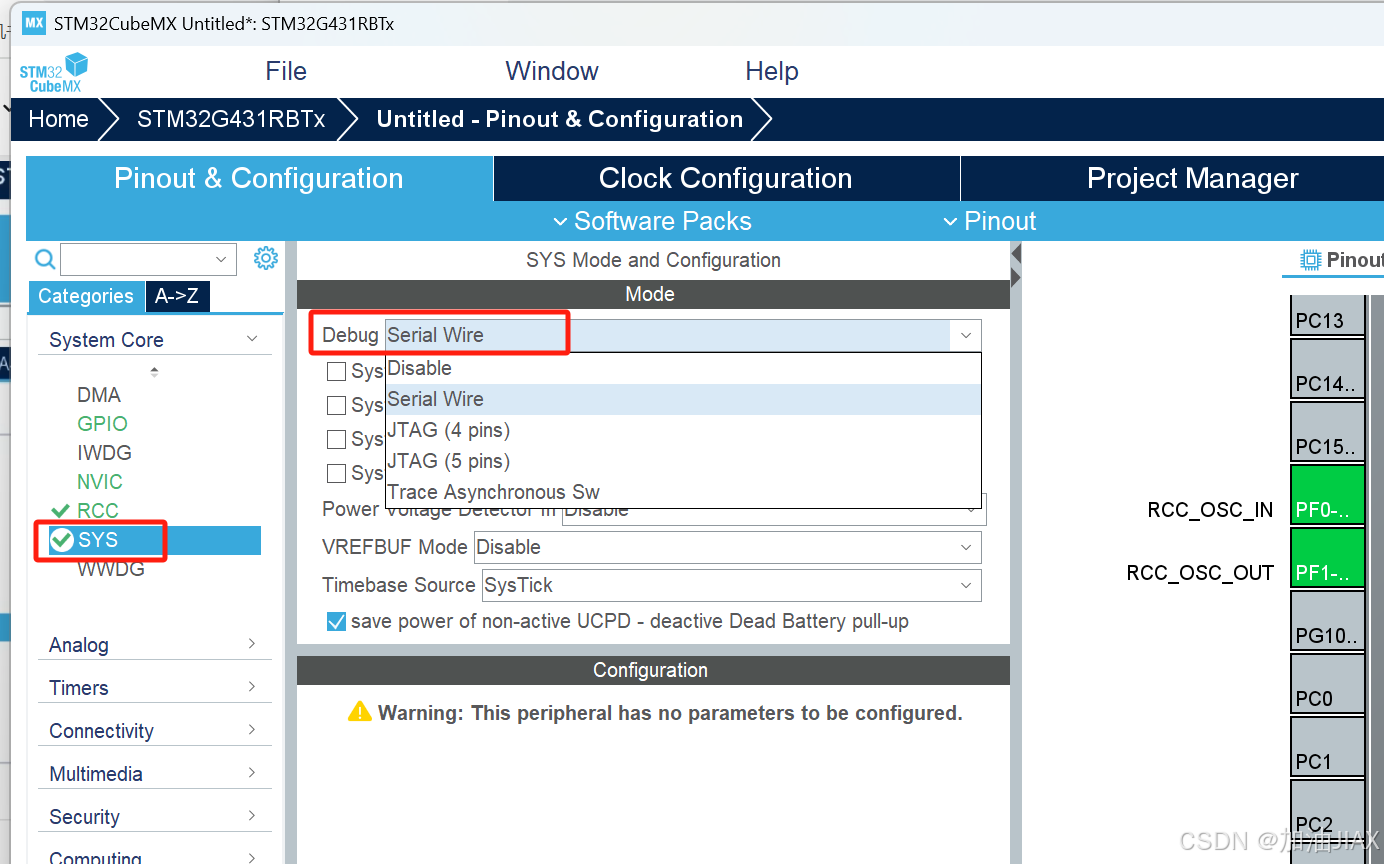Screen dimensions: 1384x864
Task: Select the Categories tab
Action: click(x=86, y=296)
